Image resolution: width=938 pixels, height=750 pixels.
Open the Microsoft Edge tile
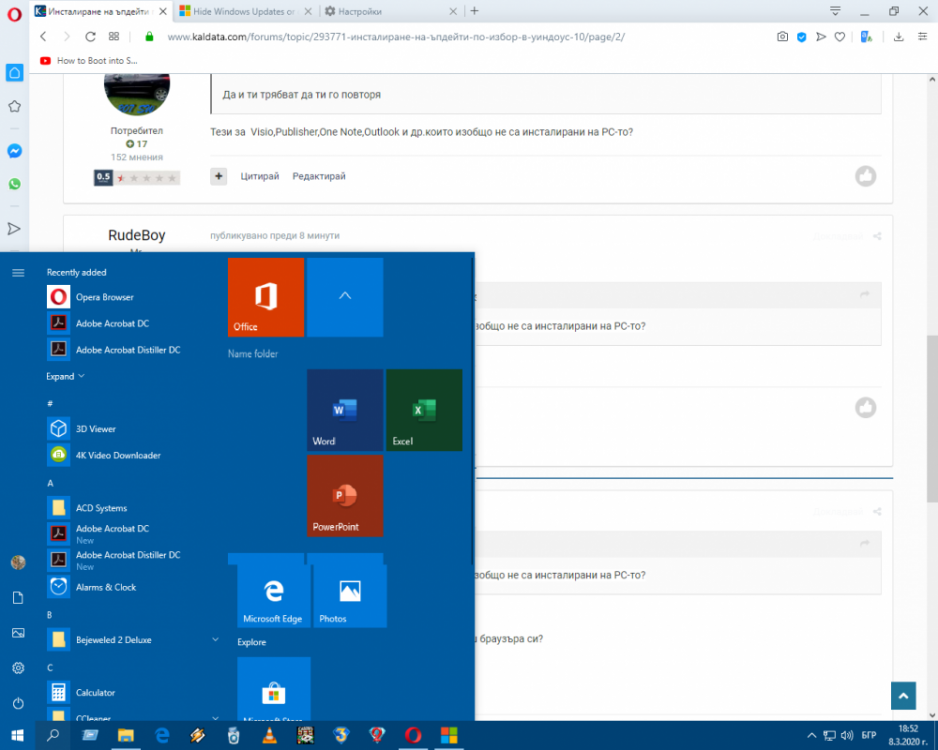(273, 596)
